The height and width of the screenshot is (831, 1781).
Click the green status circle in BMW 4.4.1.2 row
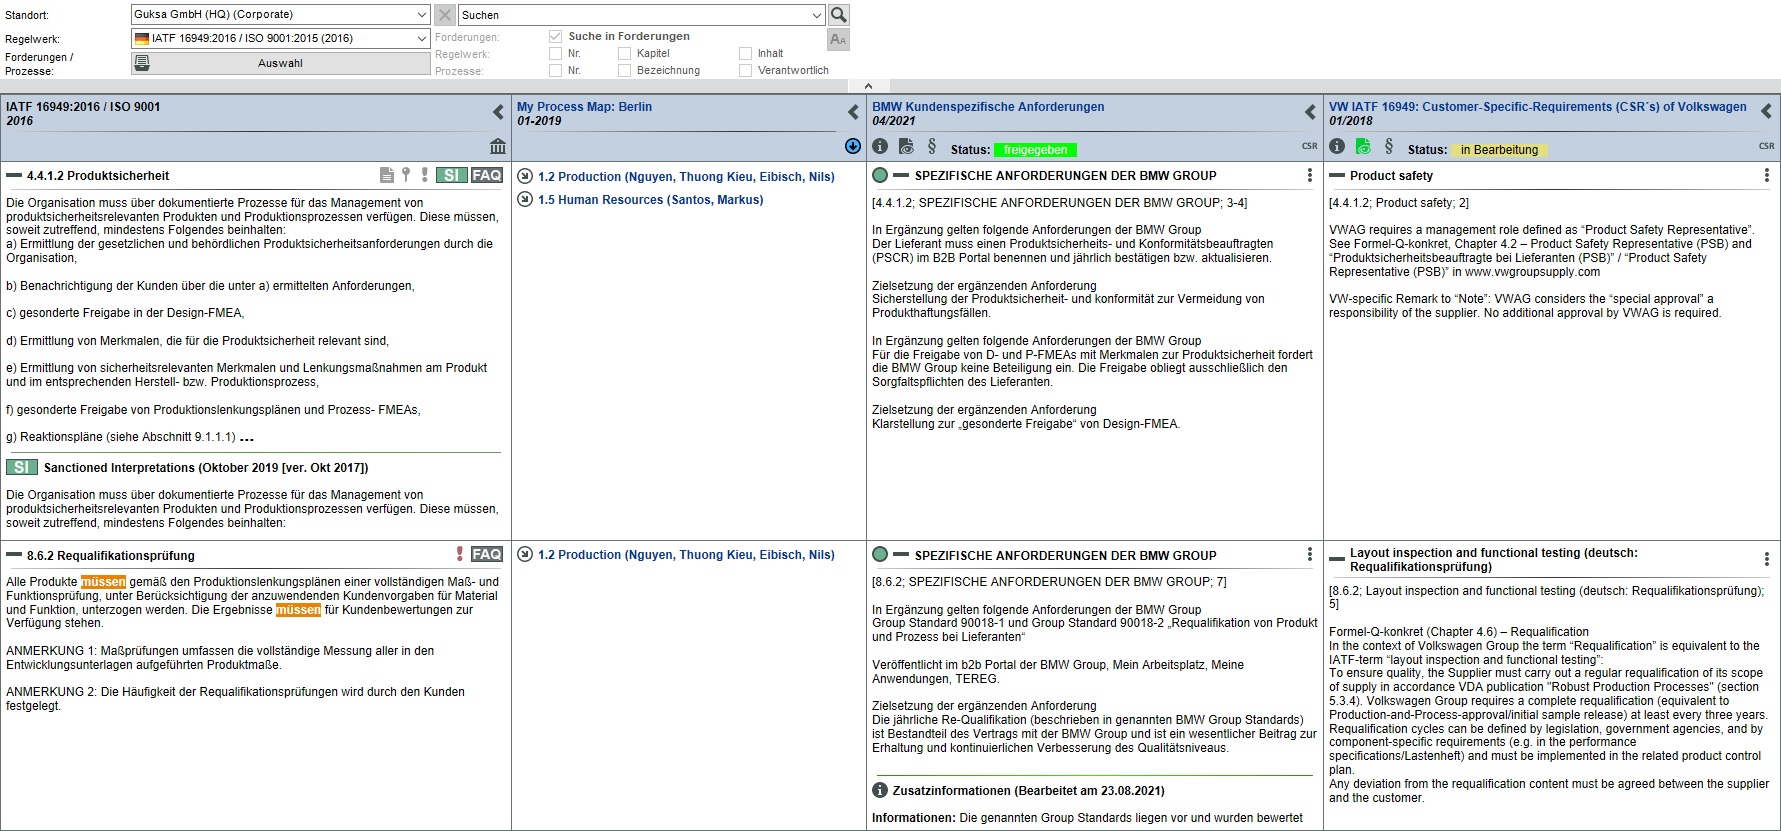pos(880,175)
